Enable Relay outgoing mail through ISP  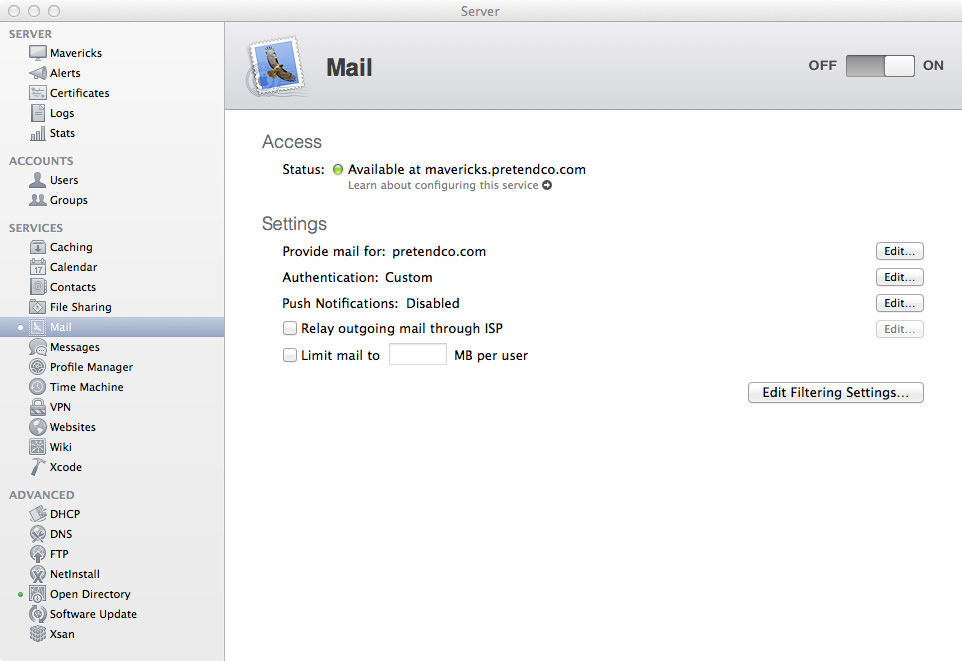290,328
